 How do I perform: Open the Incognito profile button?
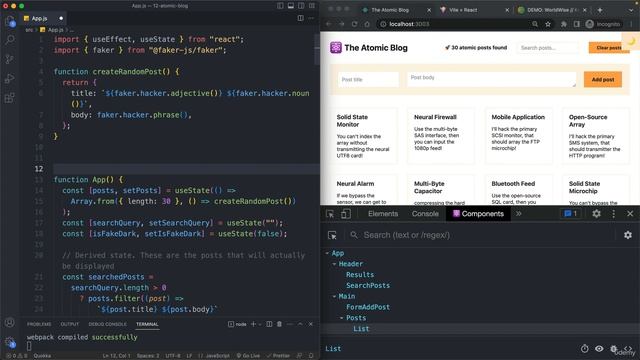(x=603, y=24)
